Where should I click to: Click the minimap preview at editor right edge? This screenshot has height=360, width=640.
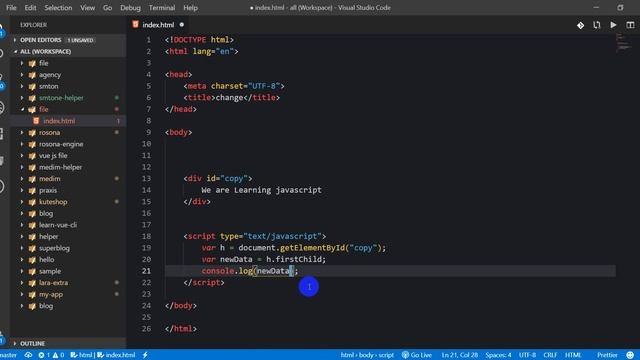point(623,42)
